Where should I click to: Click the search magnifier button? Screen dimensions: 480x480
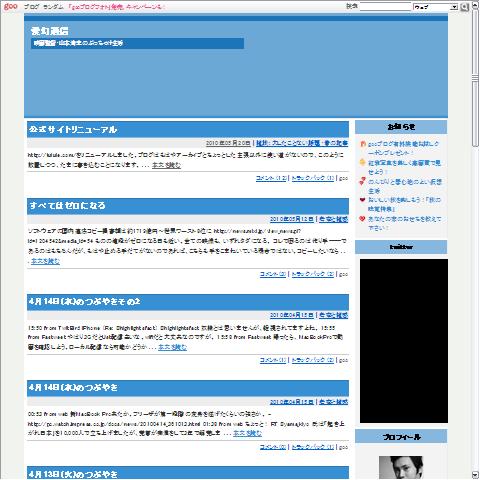(464, 7)
